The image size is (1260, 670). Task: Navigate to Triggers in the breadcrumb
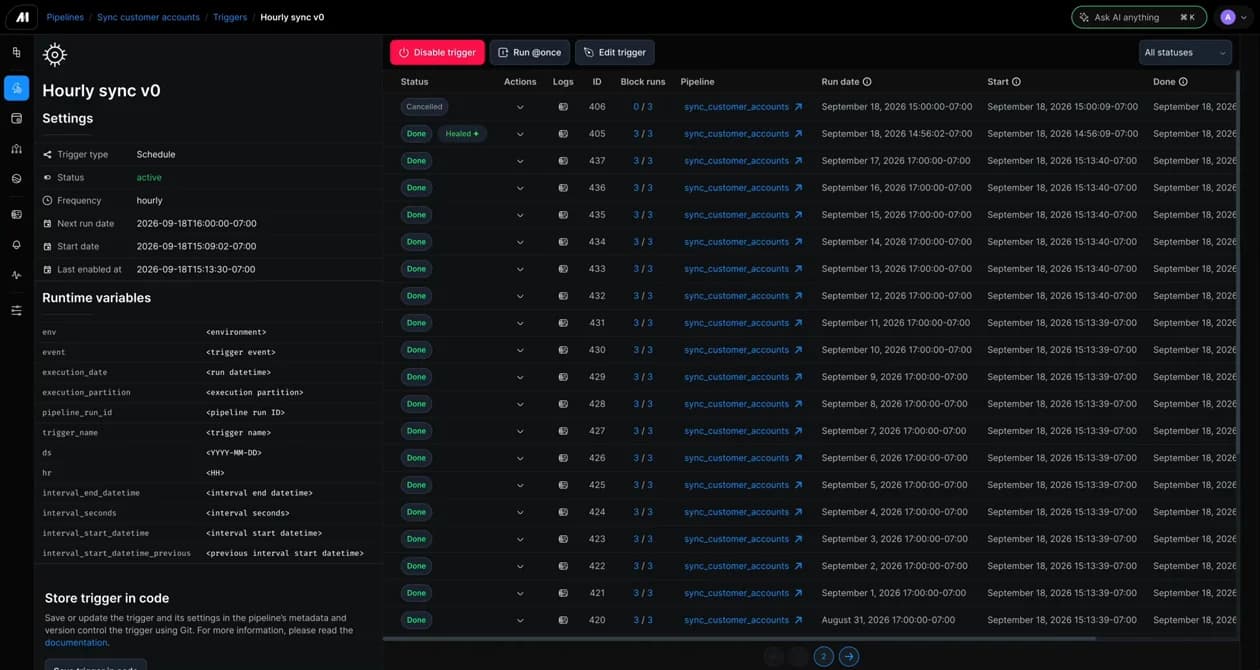coord(230,17)
